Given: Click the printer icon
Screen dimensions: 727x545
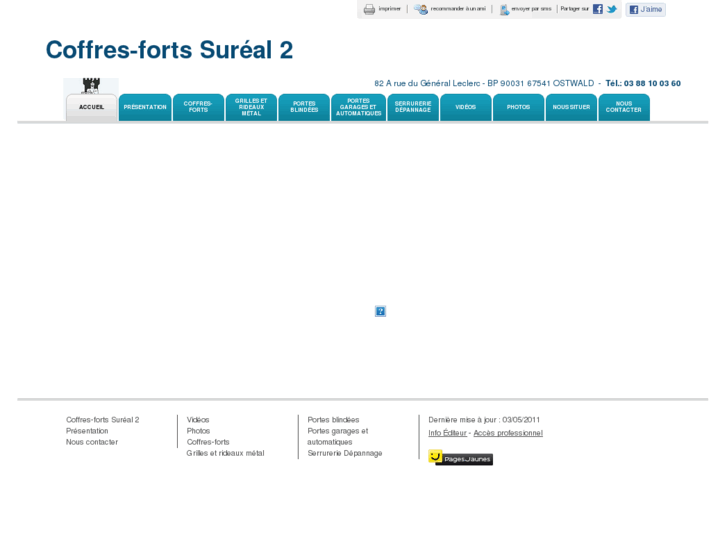Looking at the screenshot, I should pyautogui.click(x=369, y=9).
